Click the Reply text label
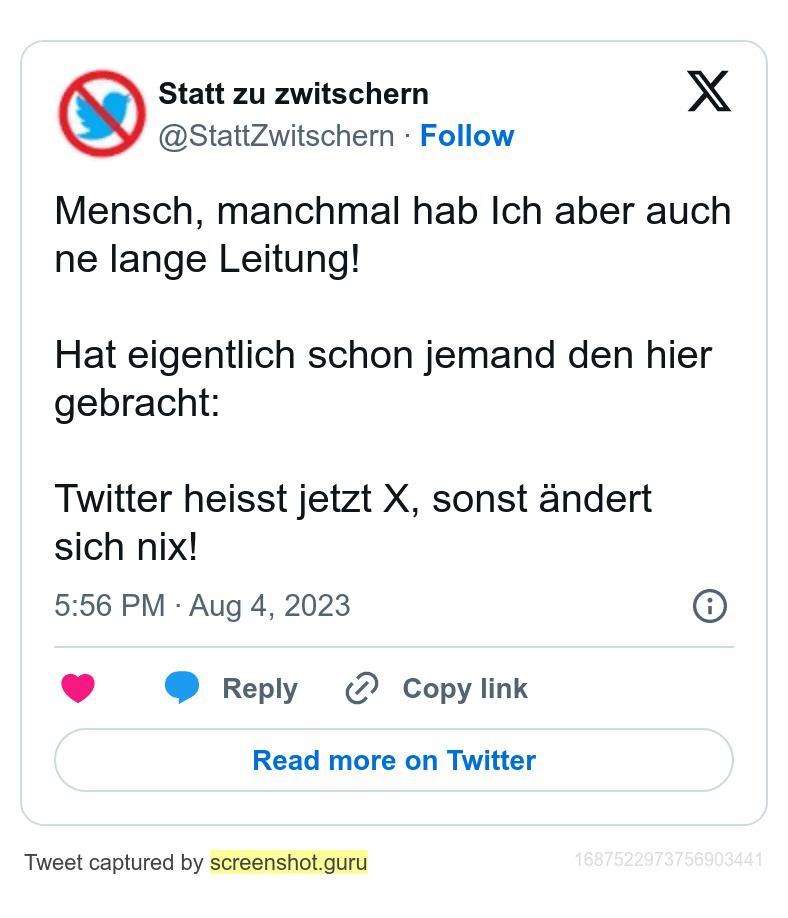 coord(260,688)
